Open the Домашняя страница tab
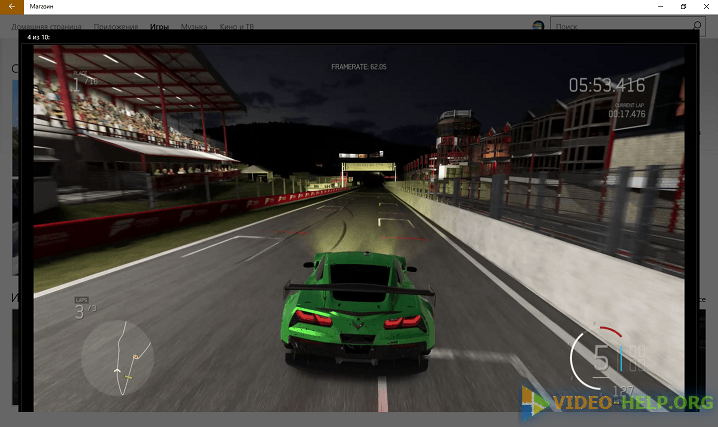Image resolution: width=718 pixels, height=427 pixels. [47, 27]
